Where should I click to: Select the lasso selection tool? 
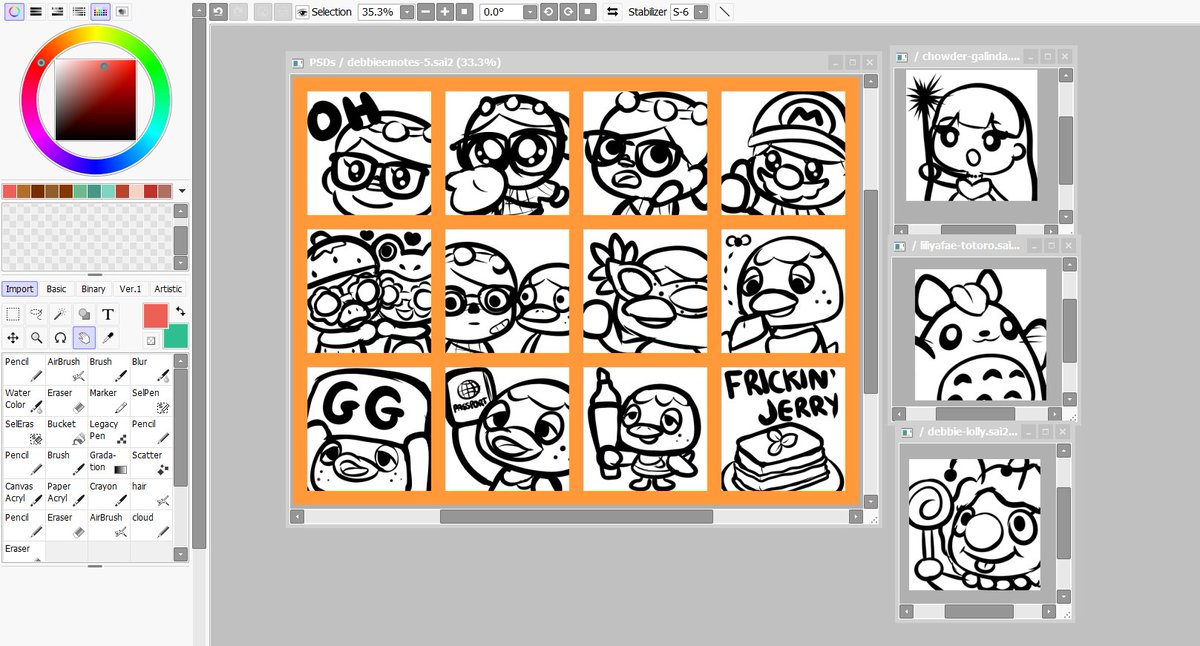coord(37,314)
